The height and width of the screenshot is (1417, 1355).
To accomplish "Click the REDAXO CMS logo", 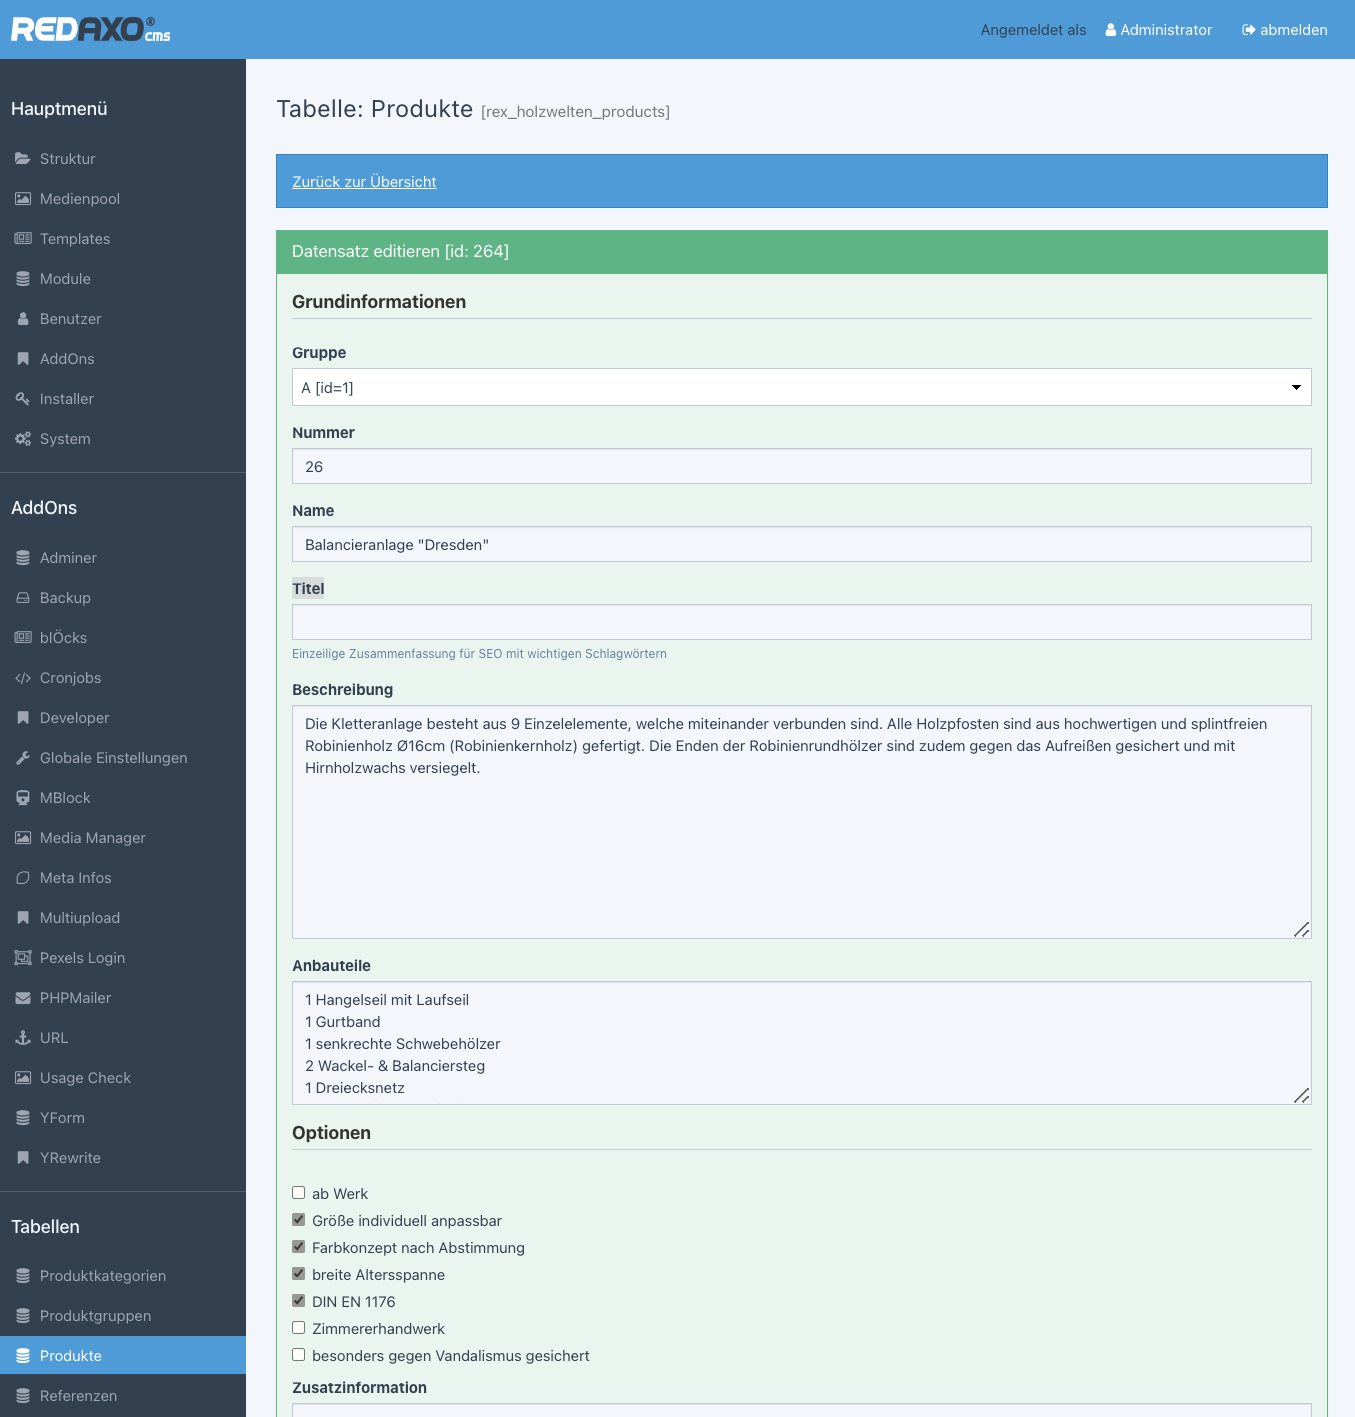I will click(x=90, y=29).
